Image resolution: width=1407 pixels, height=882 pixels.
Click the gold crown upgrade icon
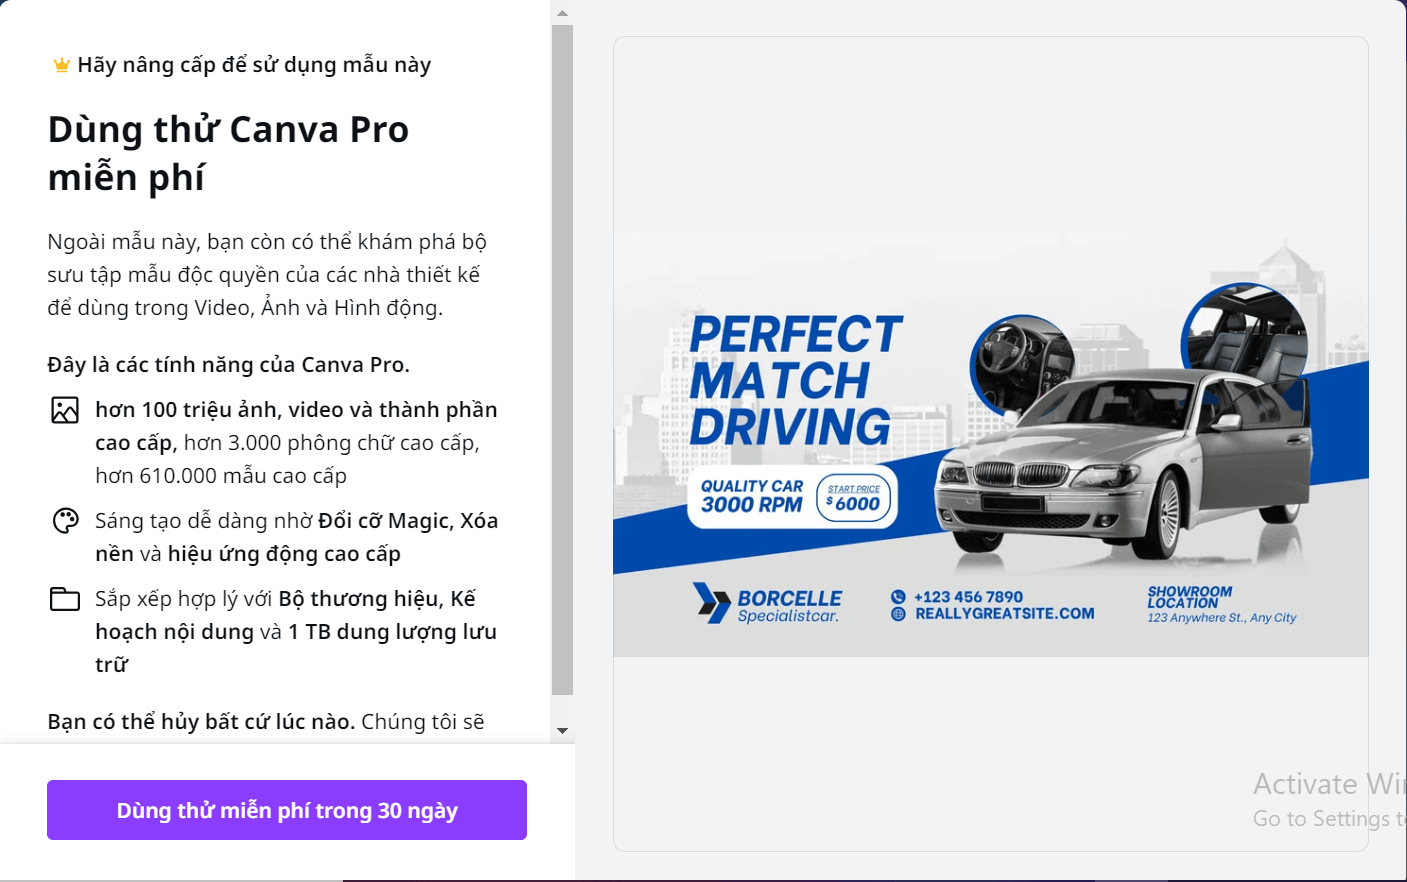pyautogui.click(x=62, y=65)
